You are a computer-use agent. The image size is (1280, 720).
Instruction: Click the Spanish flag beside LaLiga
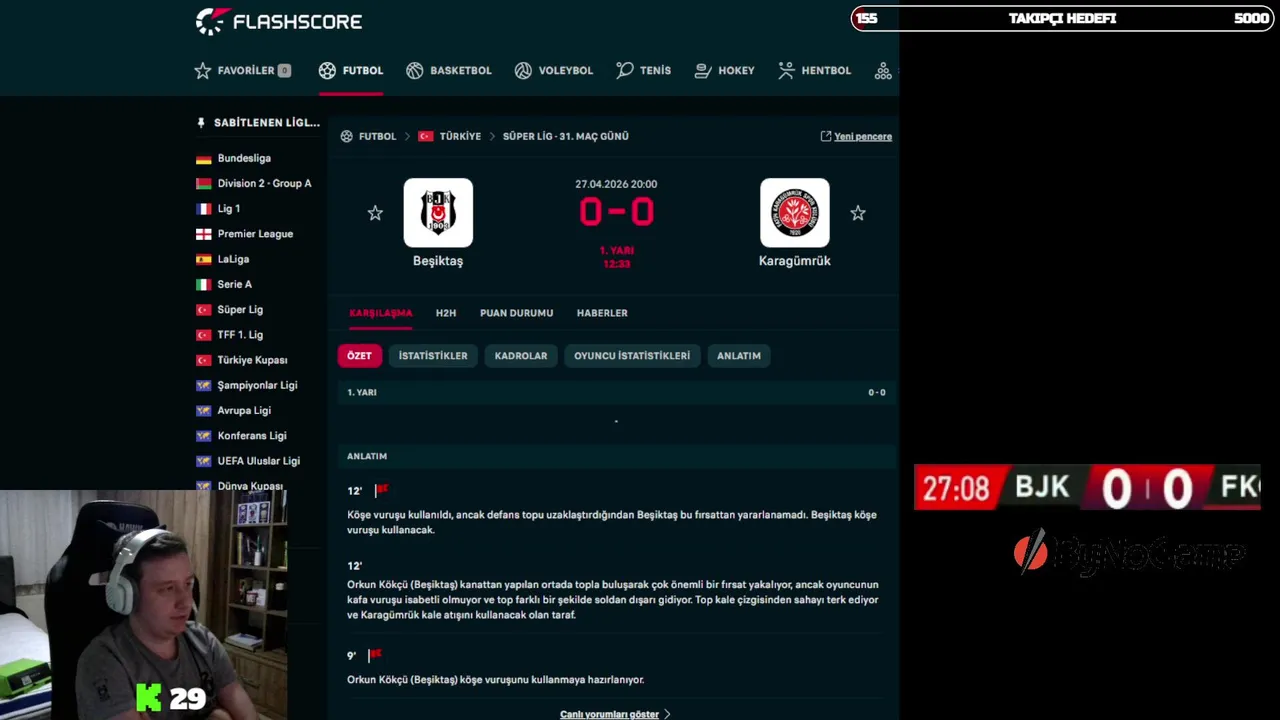pyautogui.click(x=204, y=259)
